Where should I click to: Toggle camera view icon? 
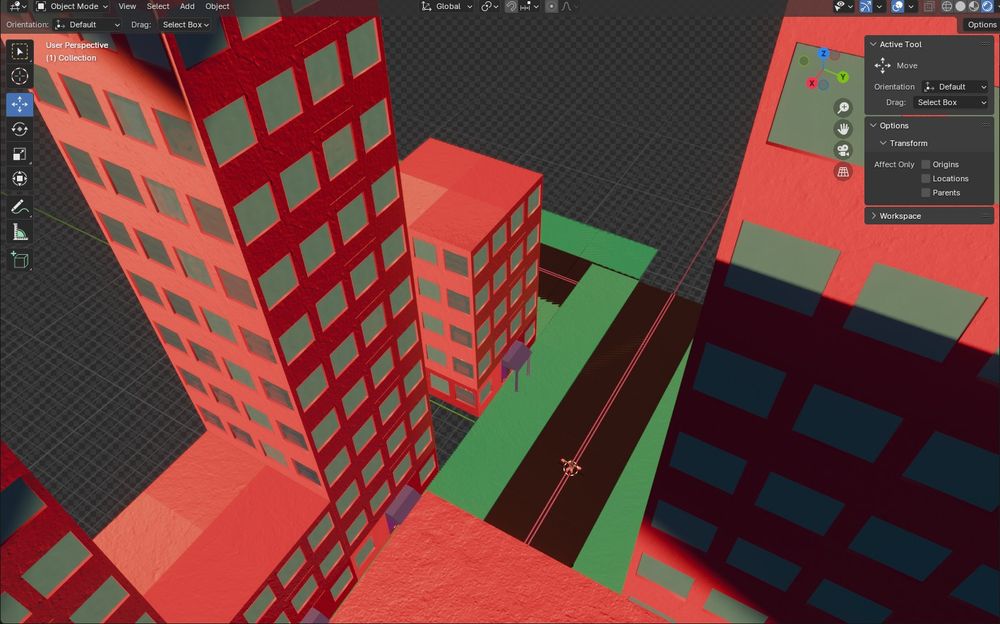coord(843,151)
